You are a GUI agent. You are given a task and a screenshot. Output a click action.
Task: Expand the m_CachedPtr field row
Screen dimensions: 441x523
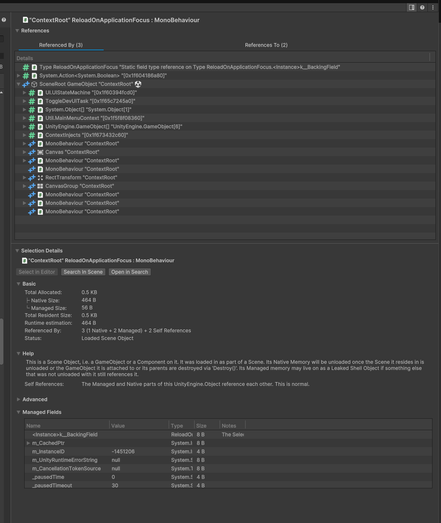pos(28,443)
